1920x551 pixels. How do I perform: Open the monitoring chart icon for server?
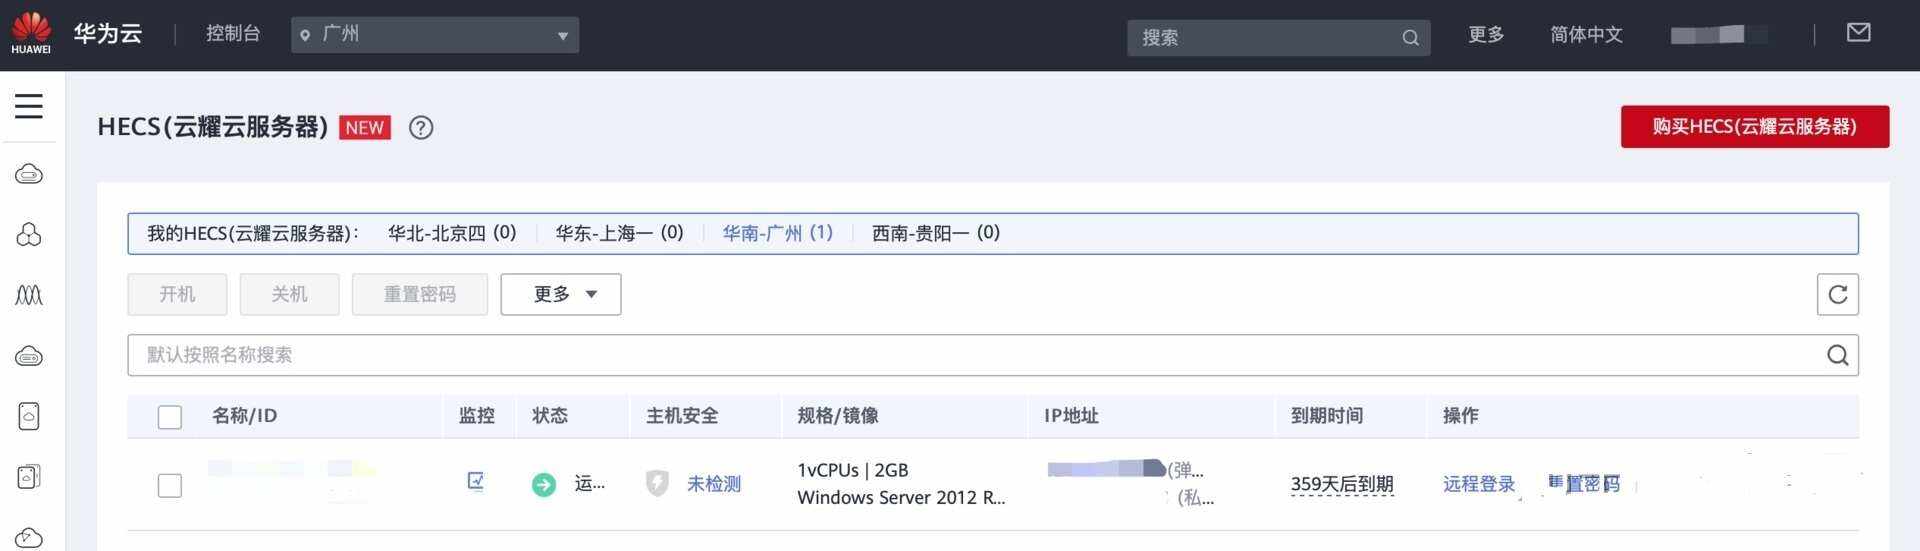click(476, 481)
